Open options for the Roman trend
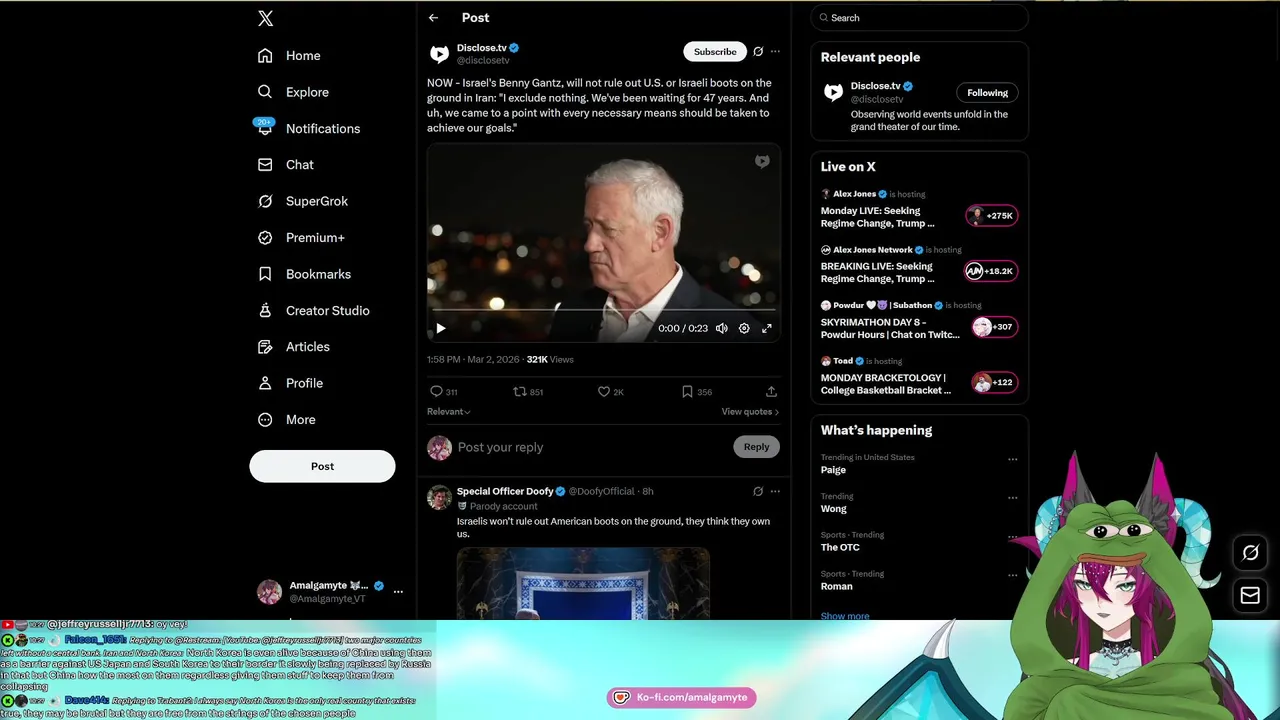The height and width of the screenshot is (720, 1280). (x=1012, y=575)
